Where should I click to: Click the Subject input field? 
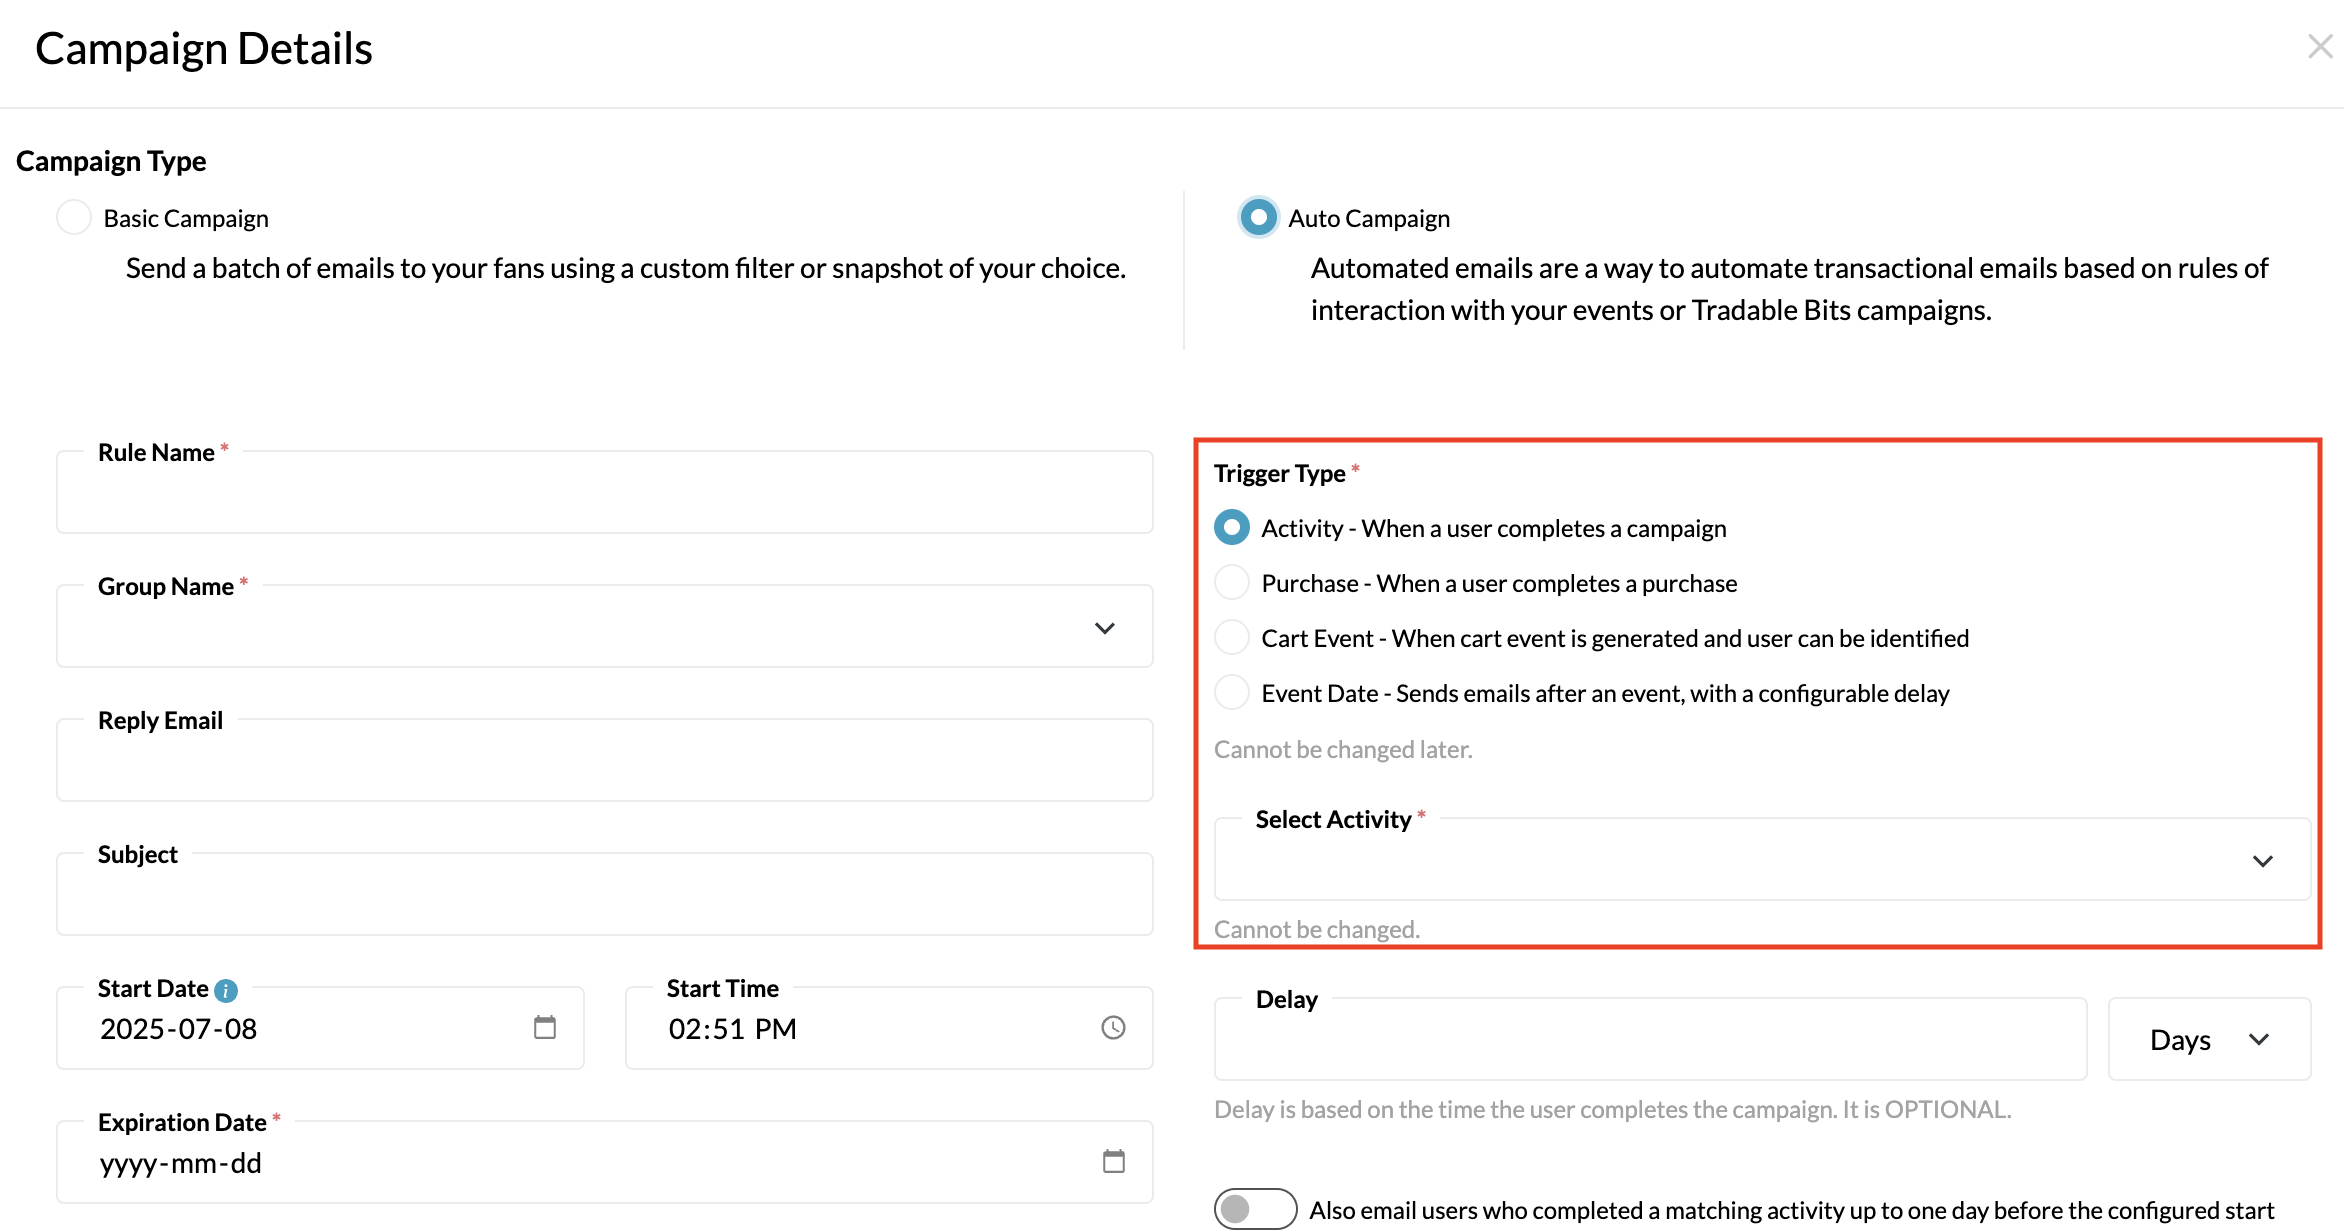point(605,894)
